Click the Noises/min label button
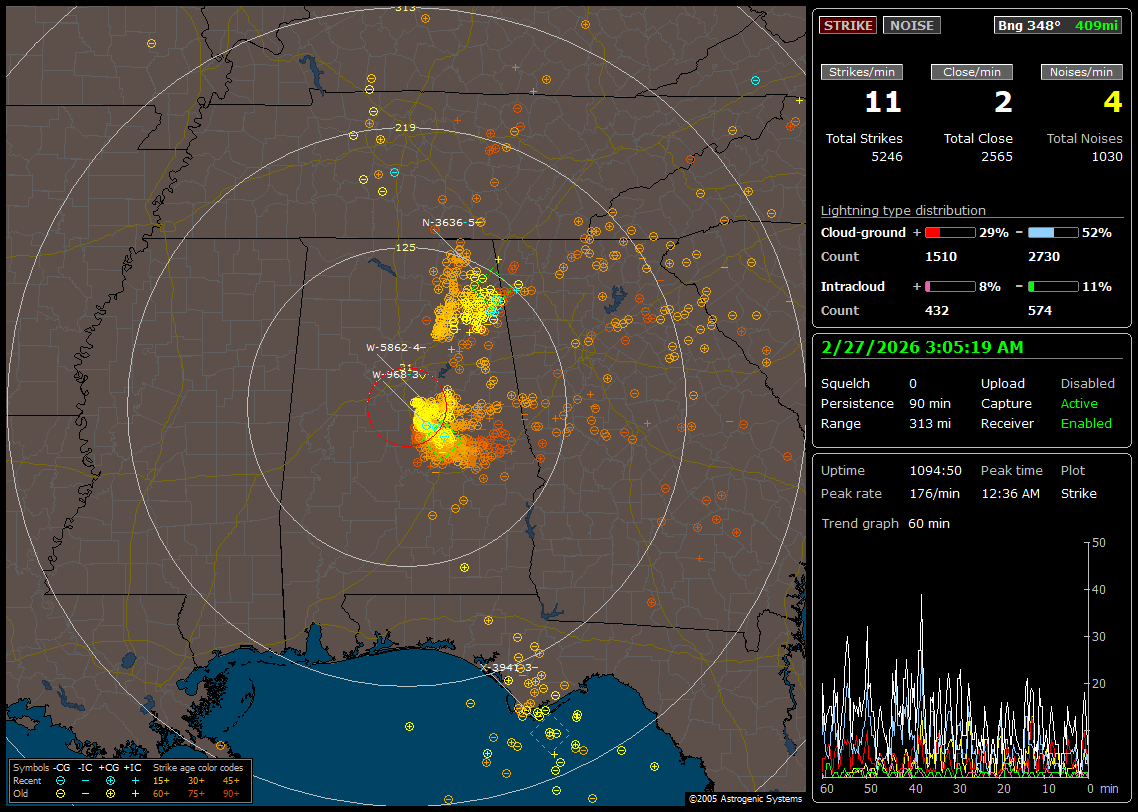1138x812 pixels. 1081,72
